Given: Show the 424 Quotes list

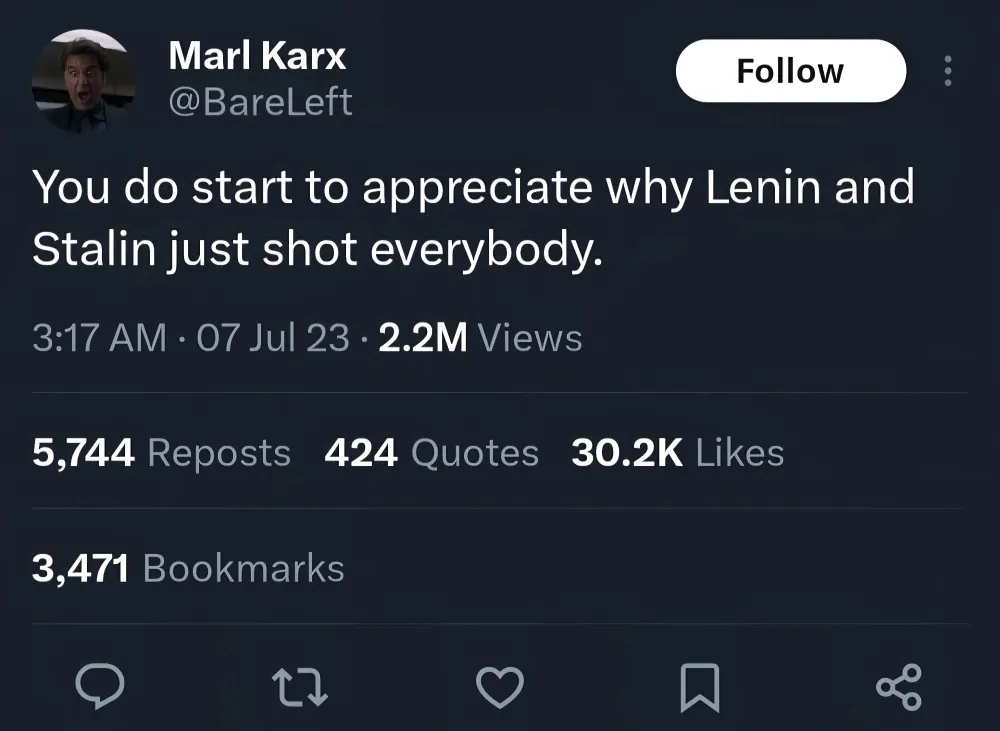Looking at the screenshot, I should click(x=431, y=453).
